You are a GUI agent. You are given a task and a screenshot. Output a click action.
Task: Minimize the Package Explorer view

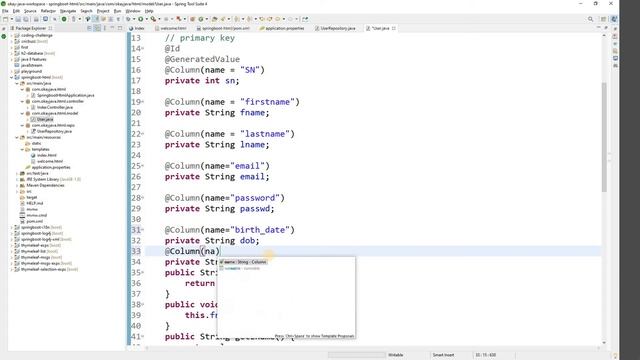pos(112,28)
